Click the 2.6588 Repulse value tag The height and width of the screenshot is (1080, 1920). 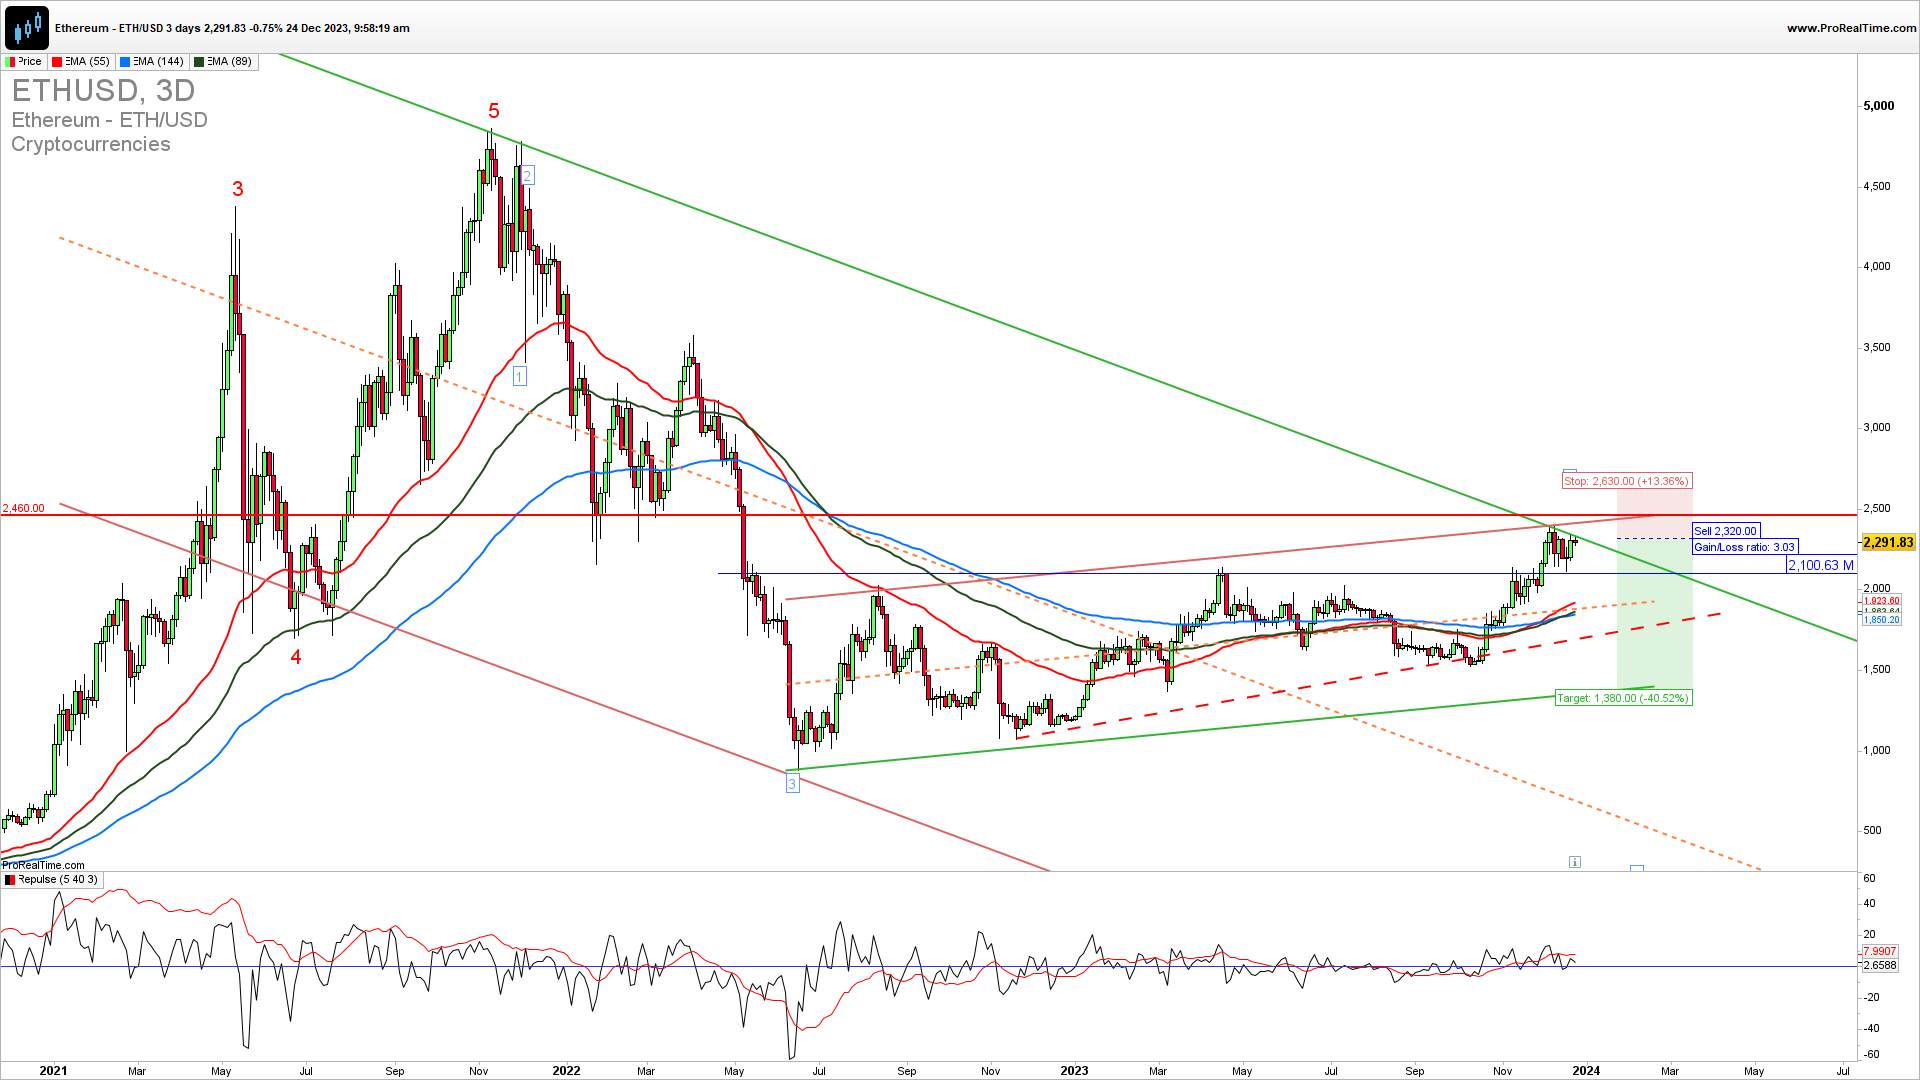click(1879, 966)
